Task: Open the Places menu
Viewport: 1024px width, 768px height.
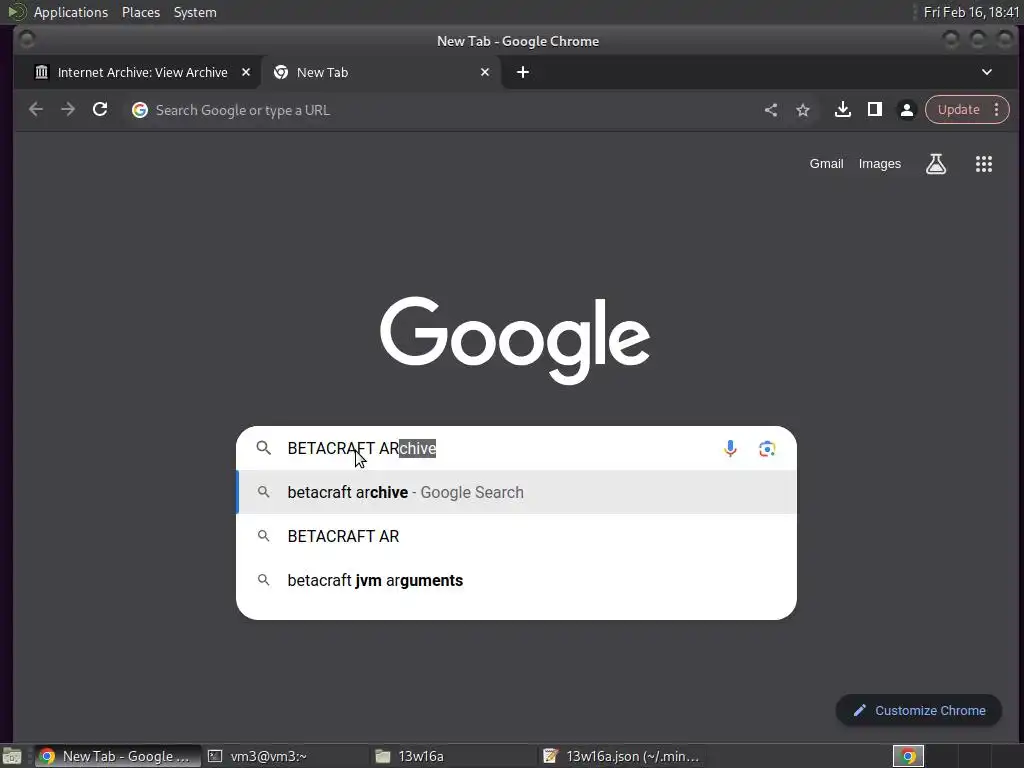Action: (141, 12)
